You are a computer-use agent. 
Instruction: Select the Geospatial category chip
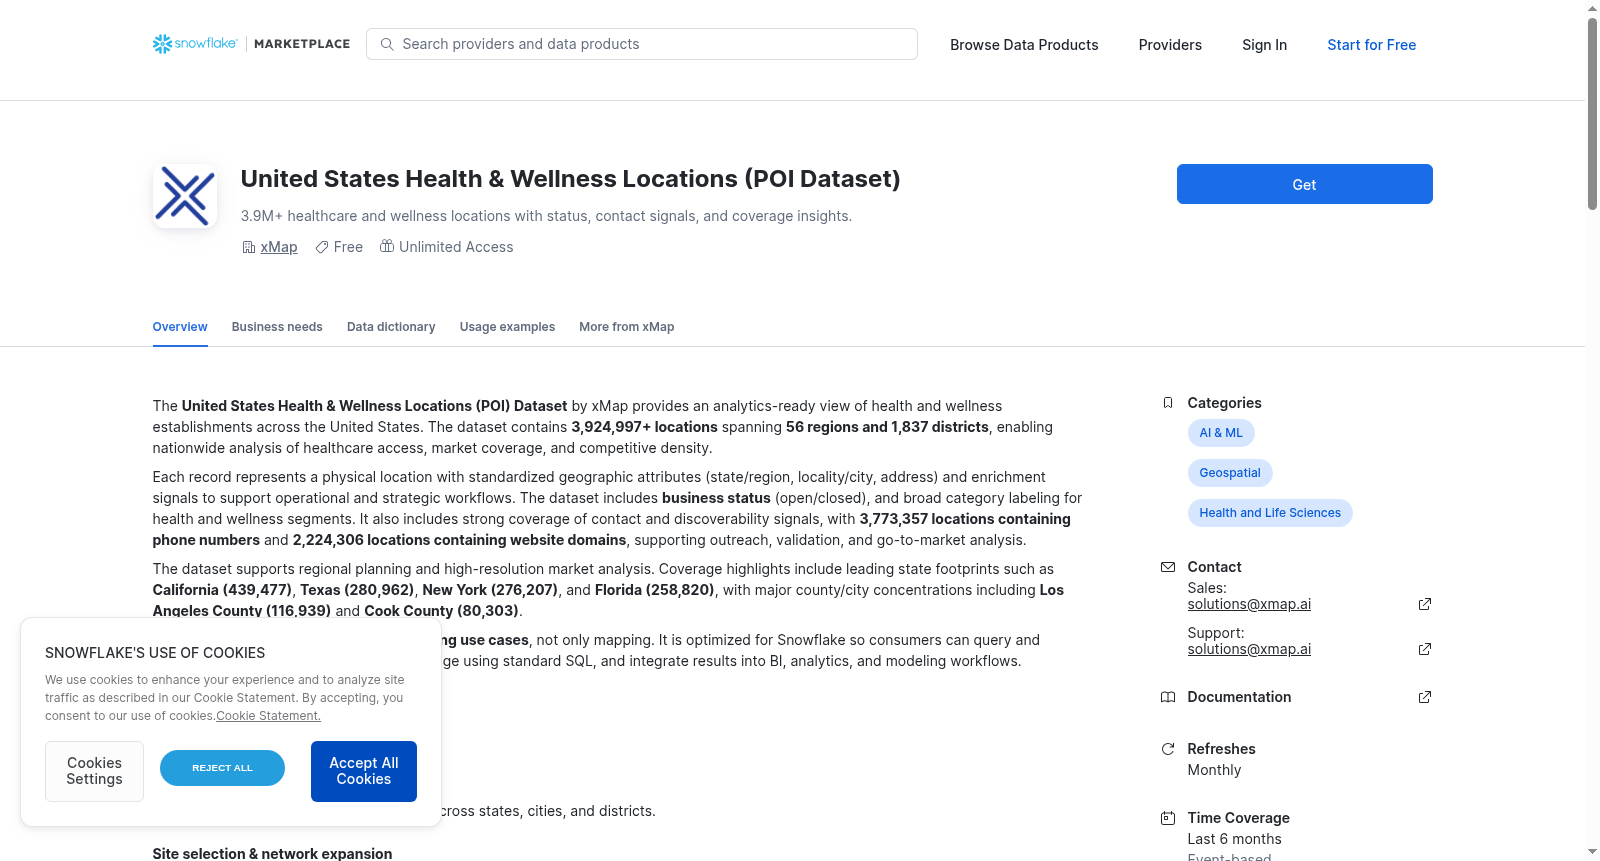coord(1230,473)
